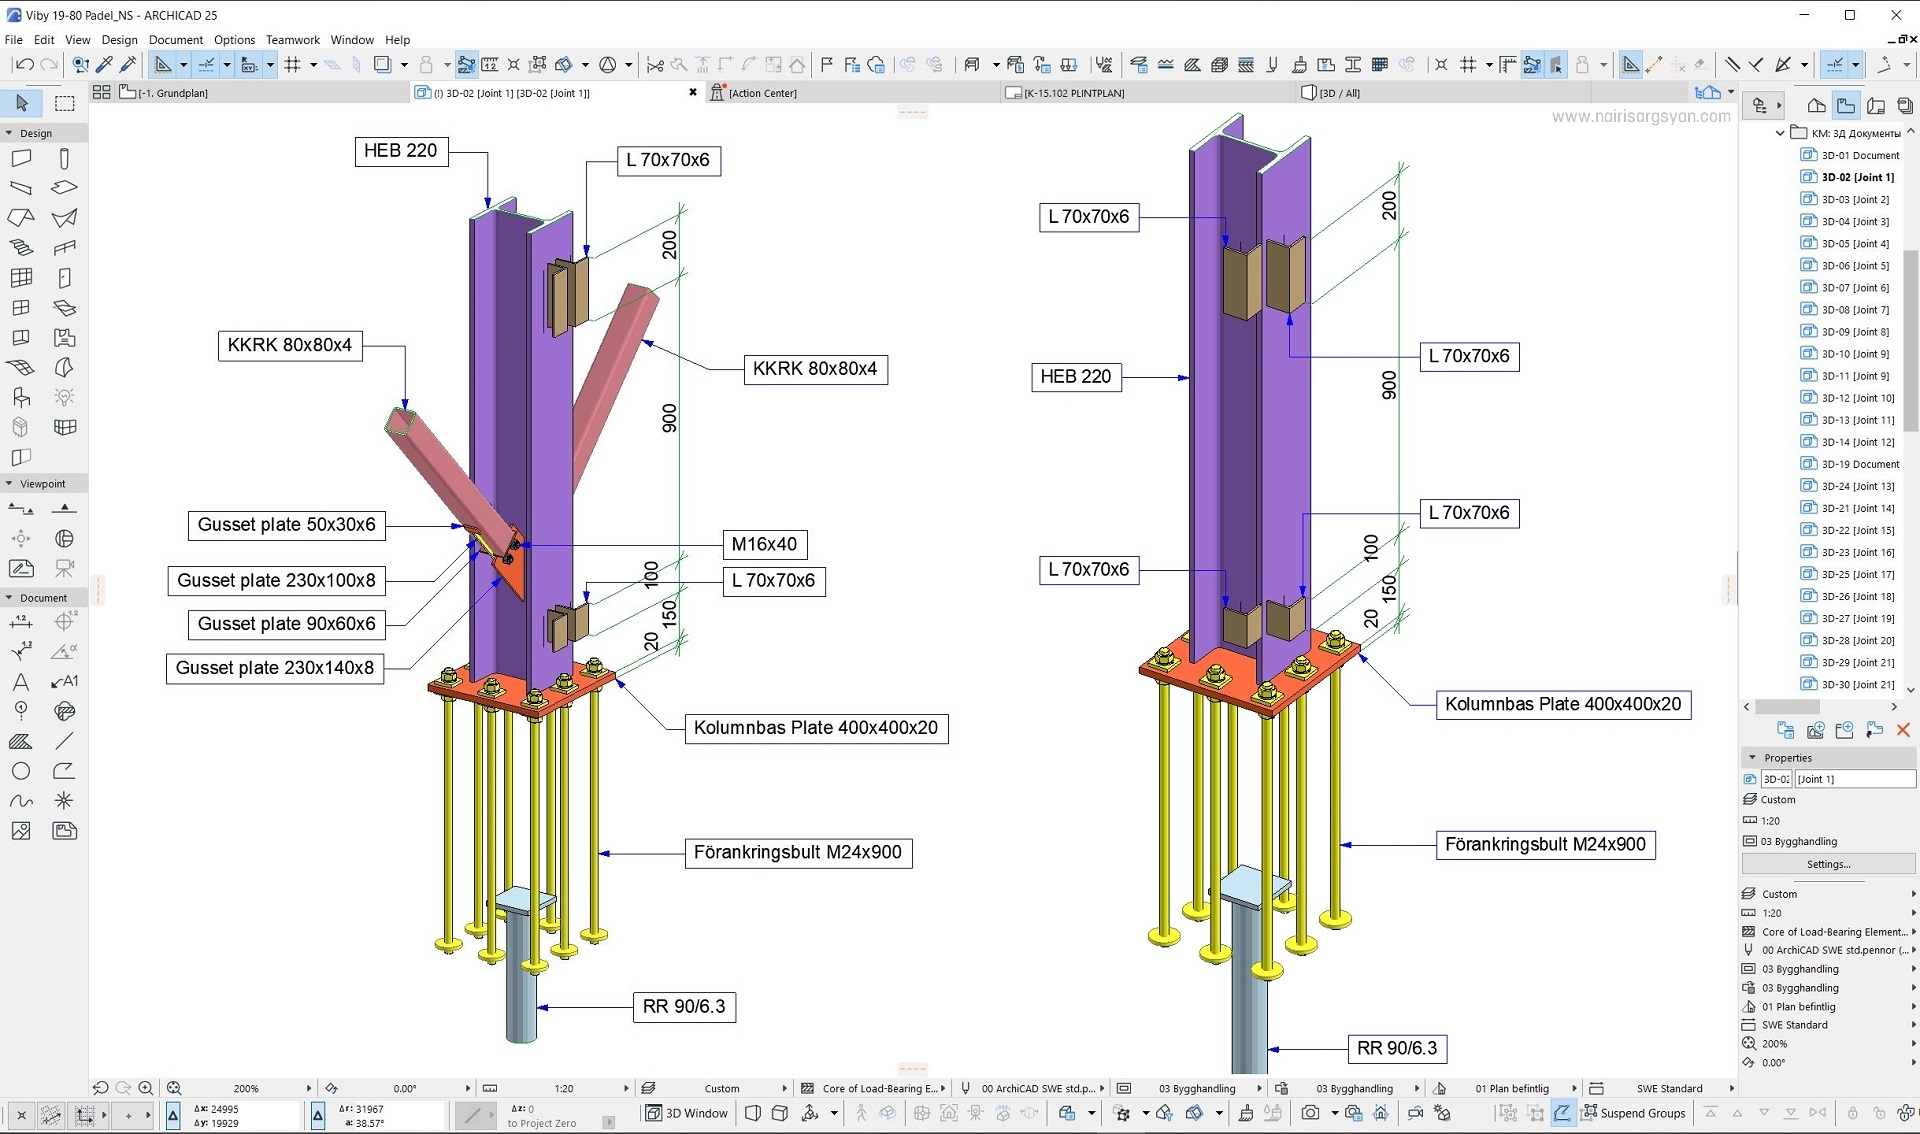The image size is (1920, 1134).
Task: Click the Undo icon
Action: [x=24, y=65]
